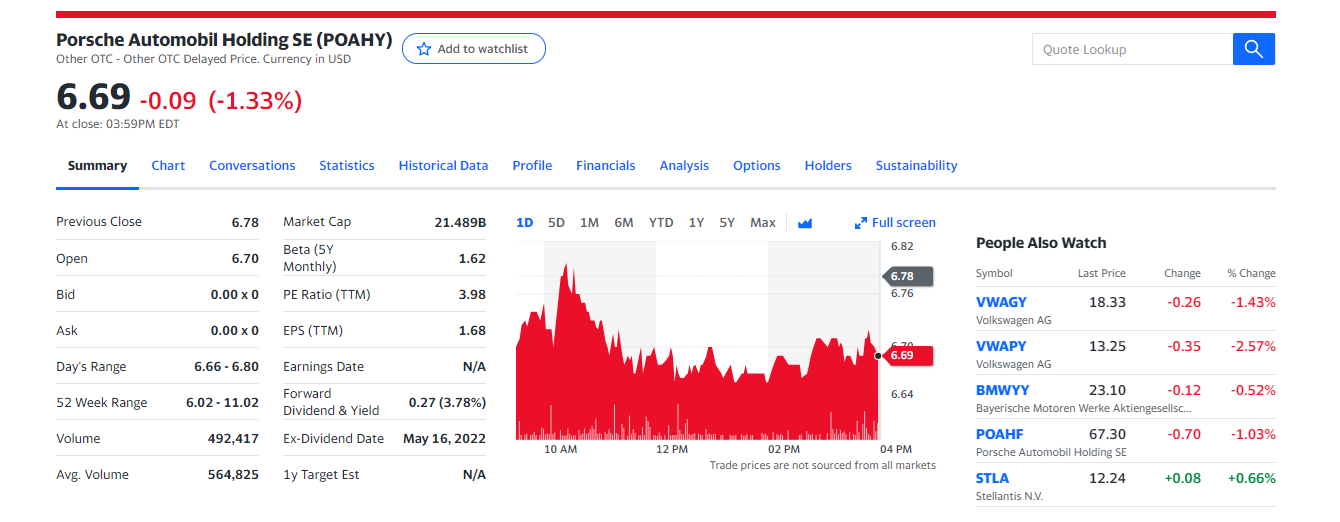Viewport: 1340px width, 522px height.
Task: Click the chart type area icon
Action: (805, 223)
